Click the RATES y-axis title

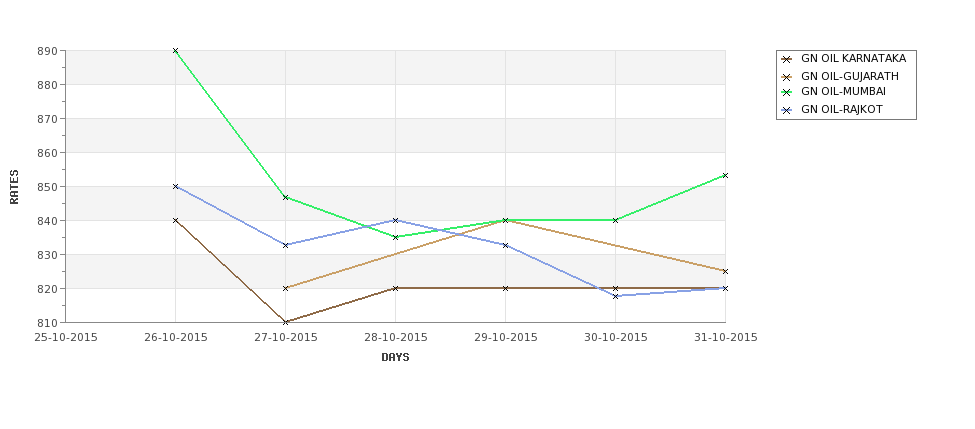click(x=14, y=187)
